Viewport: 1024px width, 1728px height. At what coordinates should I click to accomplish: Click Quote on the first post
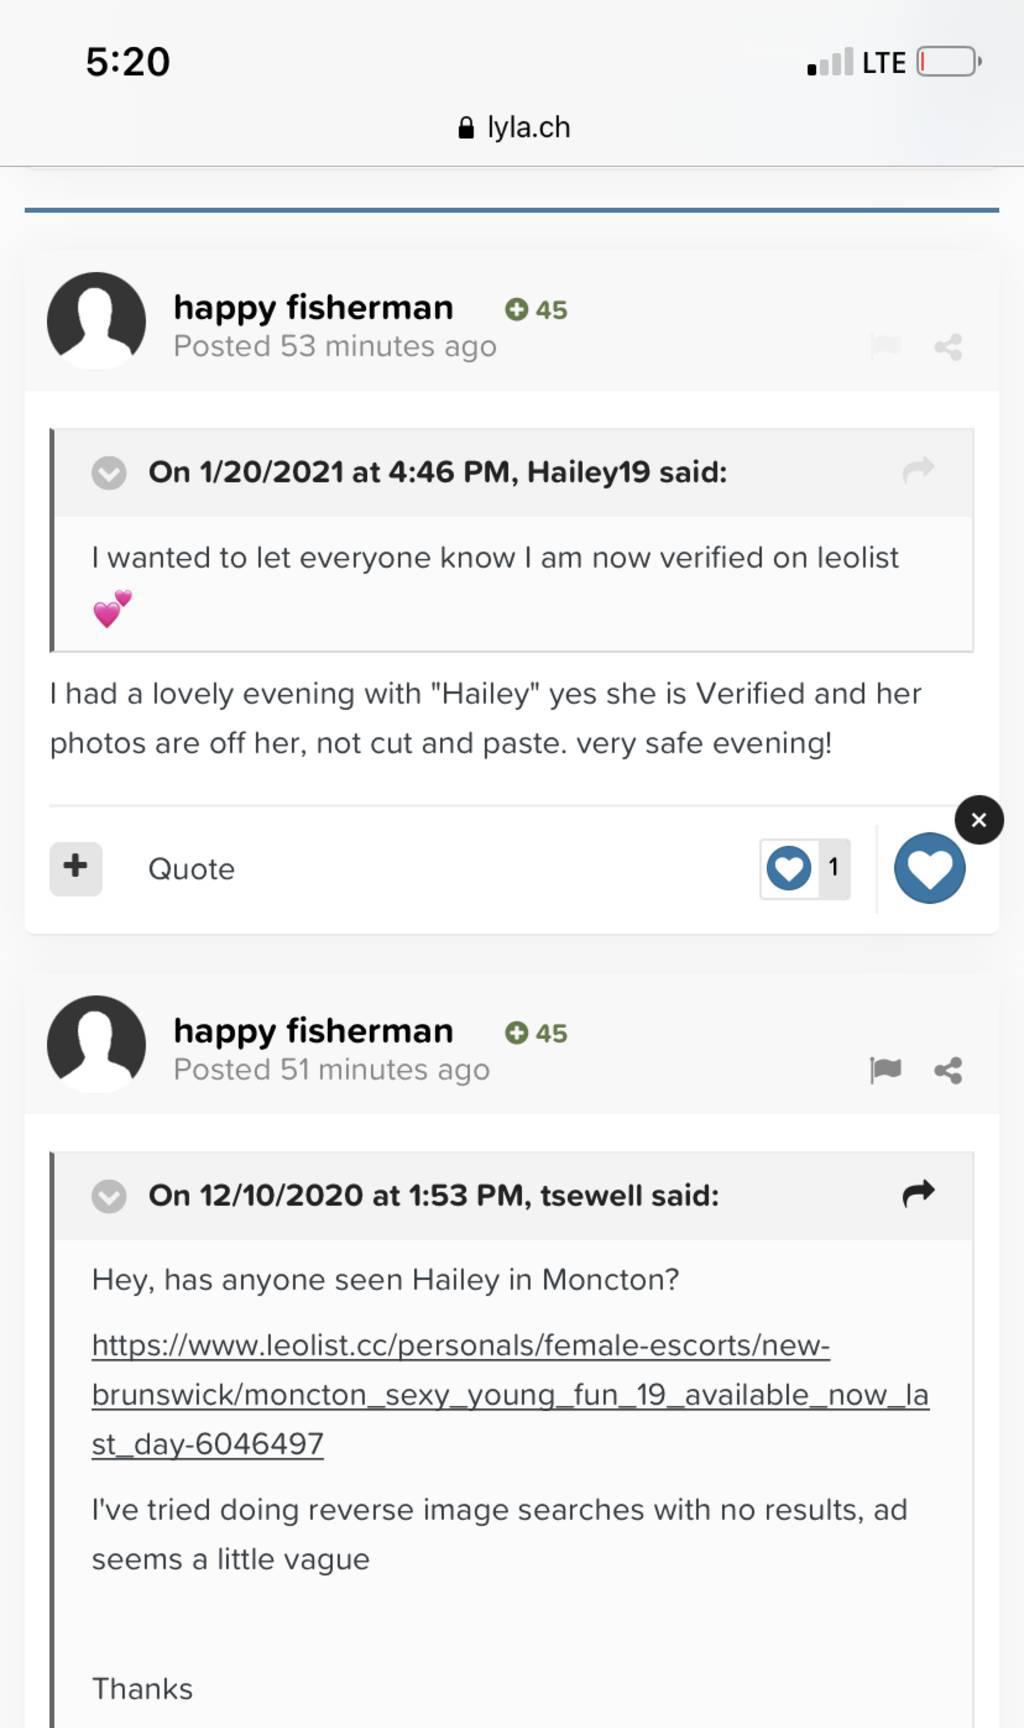pyautogui.click(x=191, y=869)
